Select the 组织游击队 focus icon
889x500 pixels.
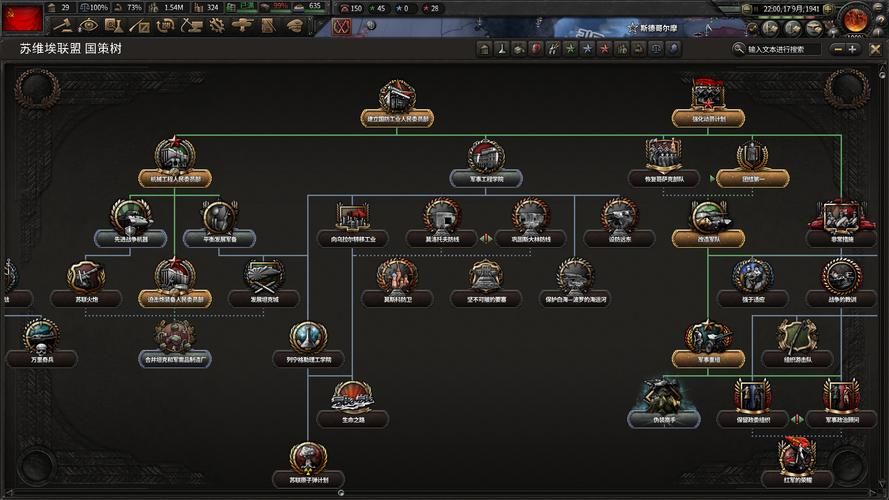click(797, 337)
